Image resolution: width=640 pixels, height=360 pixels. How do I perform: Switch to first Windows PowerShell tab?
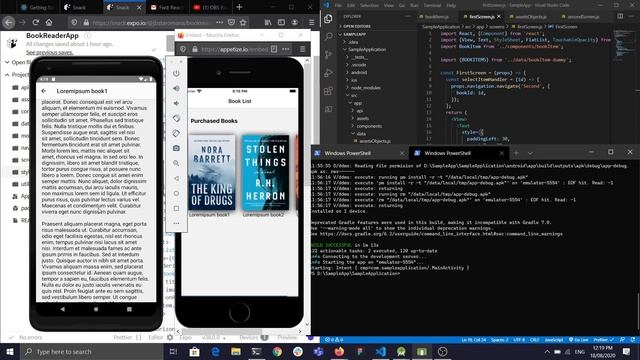coord(348,153)
